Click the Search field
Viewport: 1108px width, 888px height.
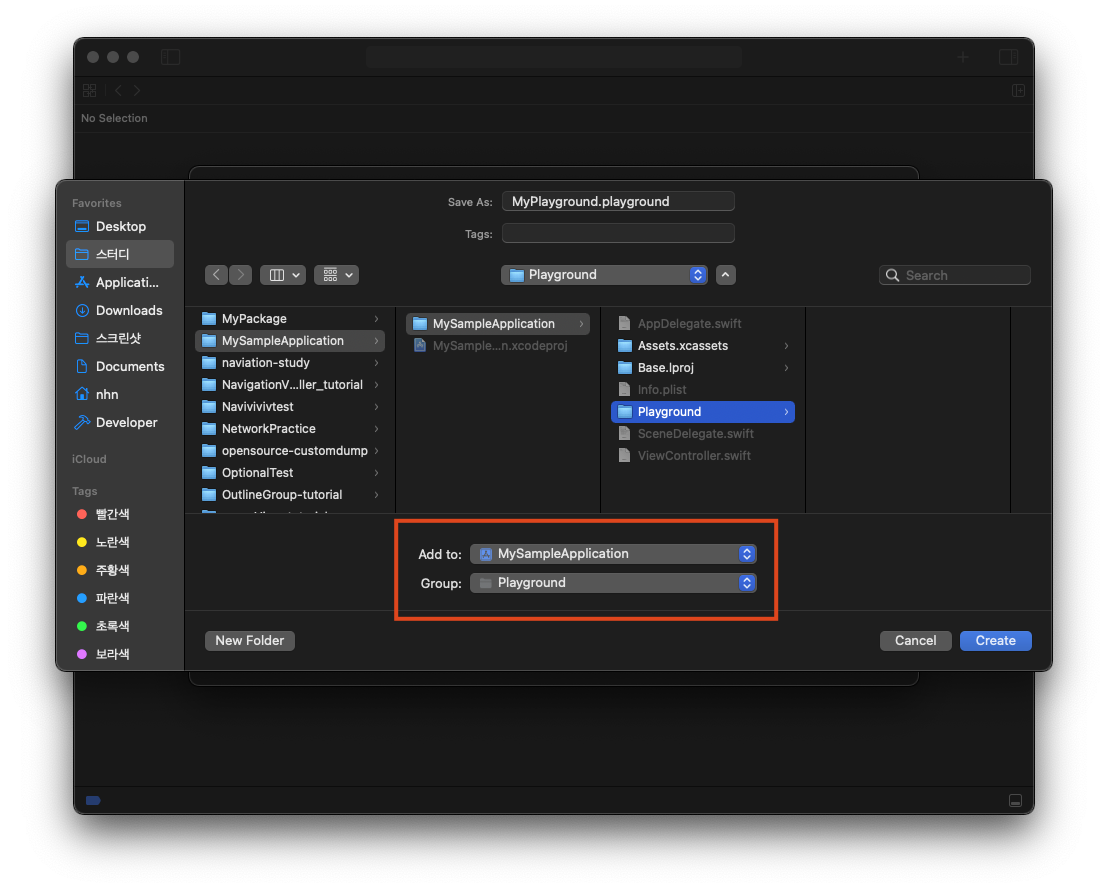[x=955, y=275]
